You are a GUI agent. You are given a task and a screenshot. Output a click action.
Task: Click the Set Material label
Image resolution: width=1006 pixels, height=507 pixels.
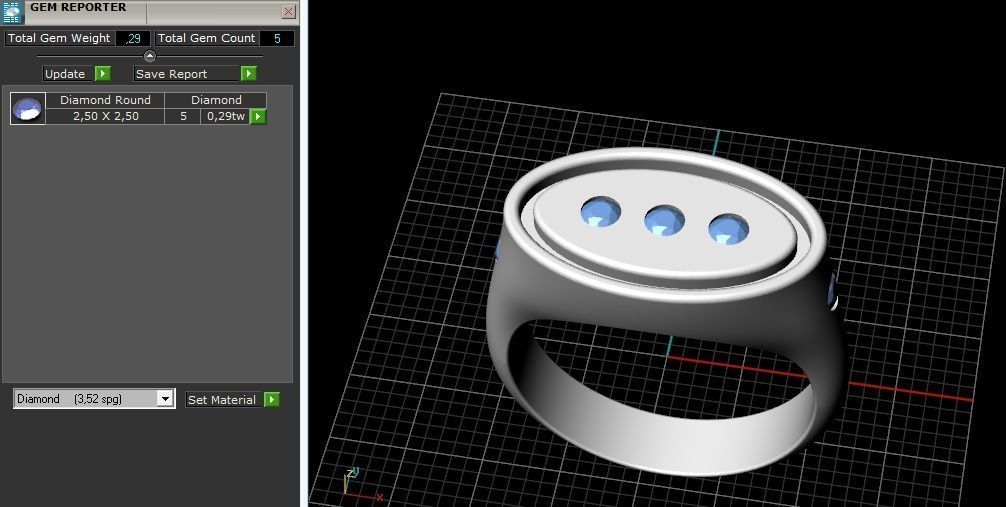[224, 400]
